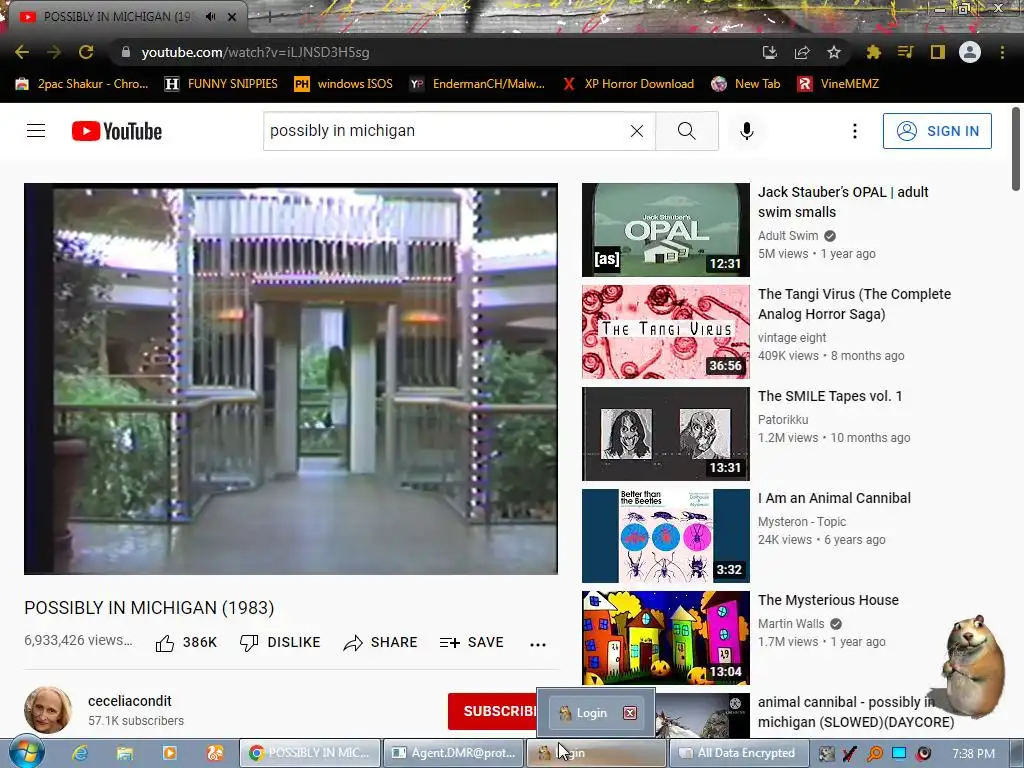Open Windows Explorer folder taskbar icon
1024x768 pixels.
coord(125,753)
